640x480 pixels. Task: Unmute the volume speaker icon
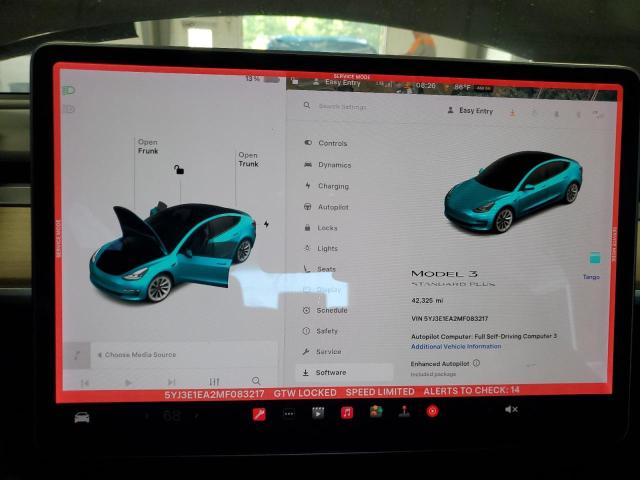coord(511,409)
